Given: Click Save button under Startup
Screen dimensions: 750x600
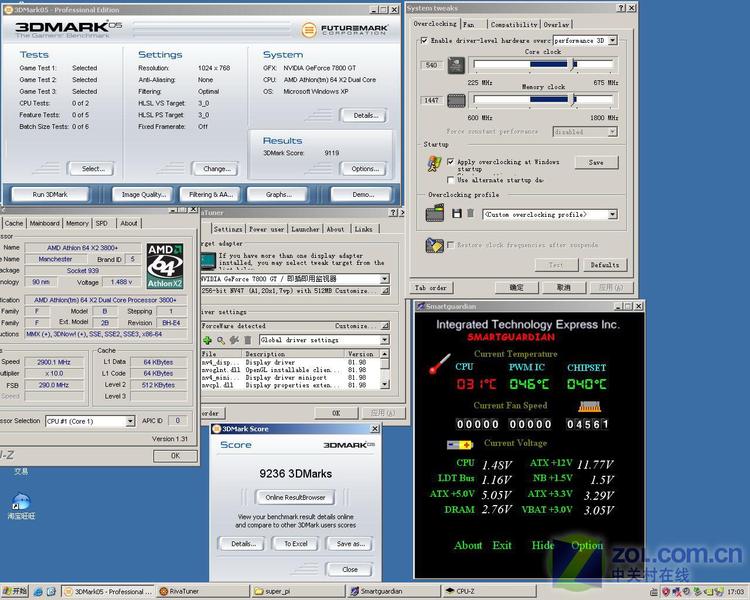Looking at the screenshot, I should (x=596, y=163).
